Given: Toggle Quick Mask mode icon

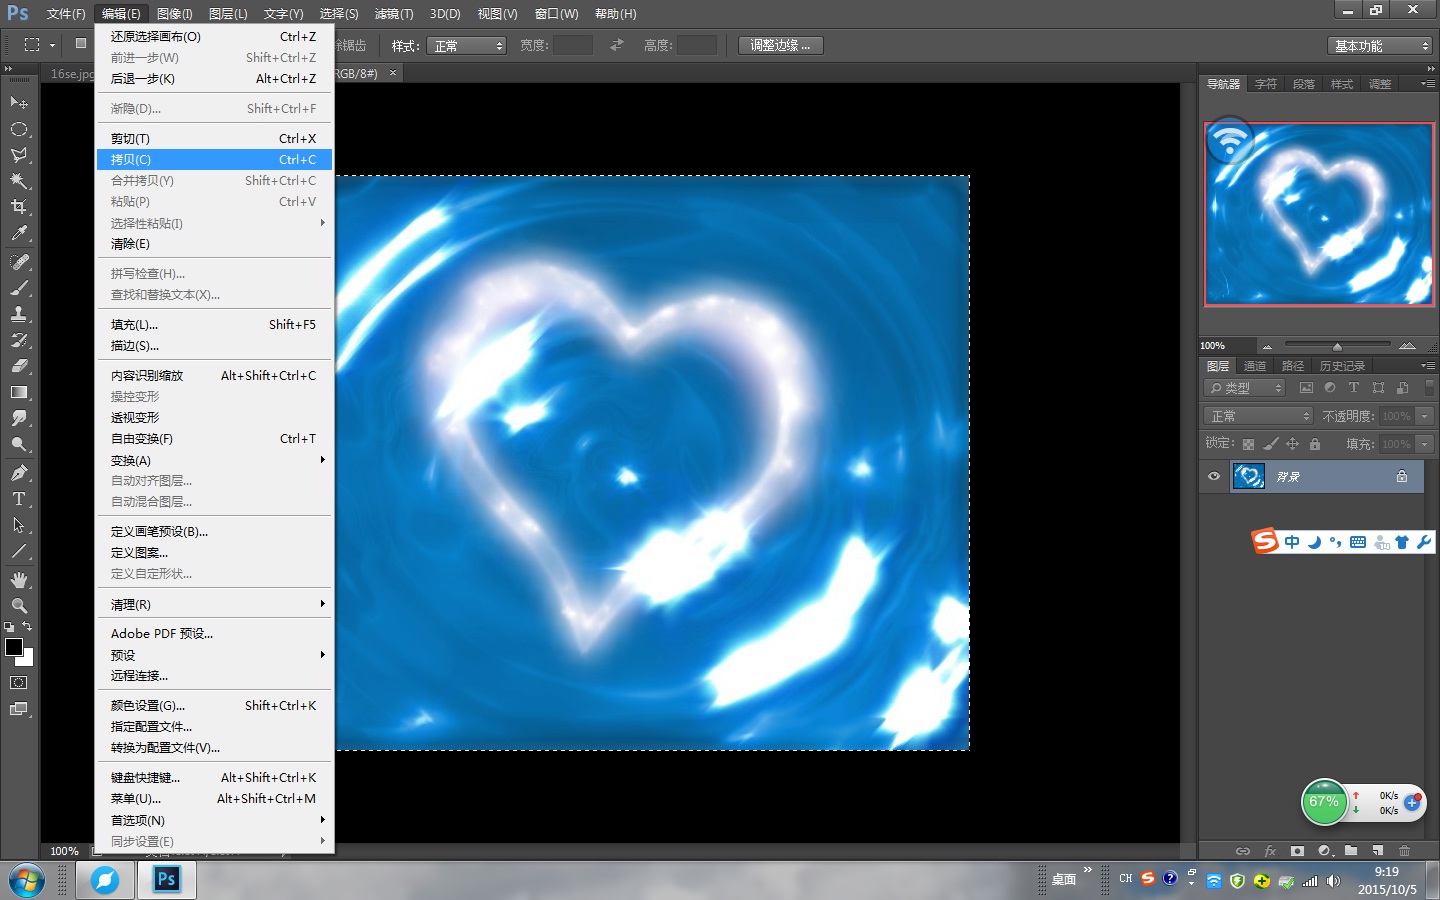Looking at the screenshot, I should pos(19,683).
